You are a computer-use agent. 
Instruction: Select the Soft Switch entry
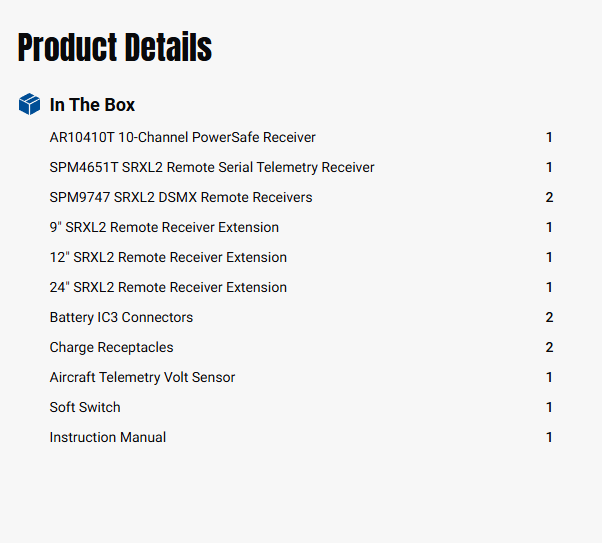[x=85, y=407]
